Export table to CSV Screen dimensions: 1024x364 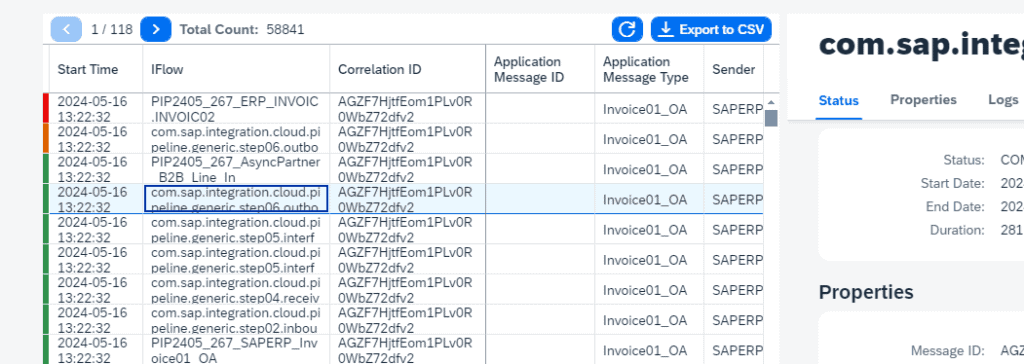pyautogui.click(x=711, y=29)
